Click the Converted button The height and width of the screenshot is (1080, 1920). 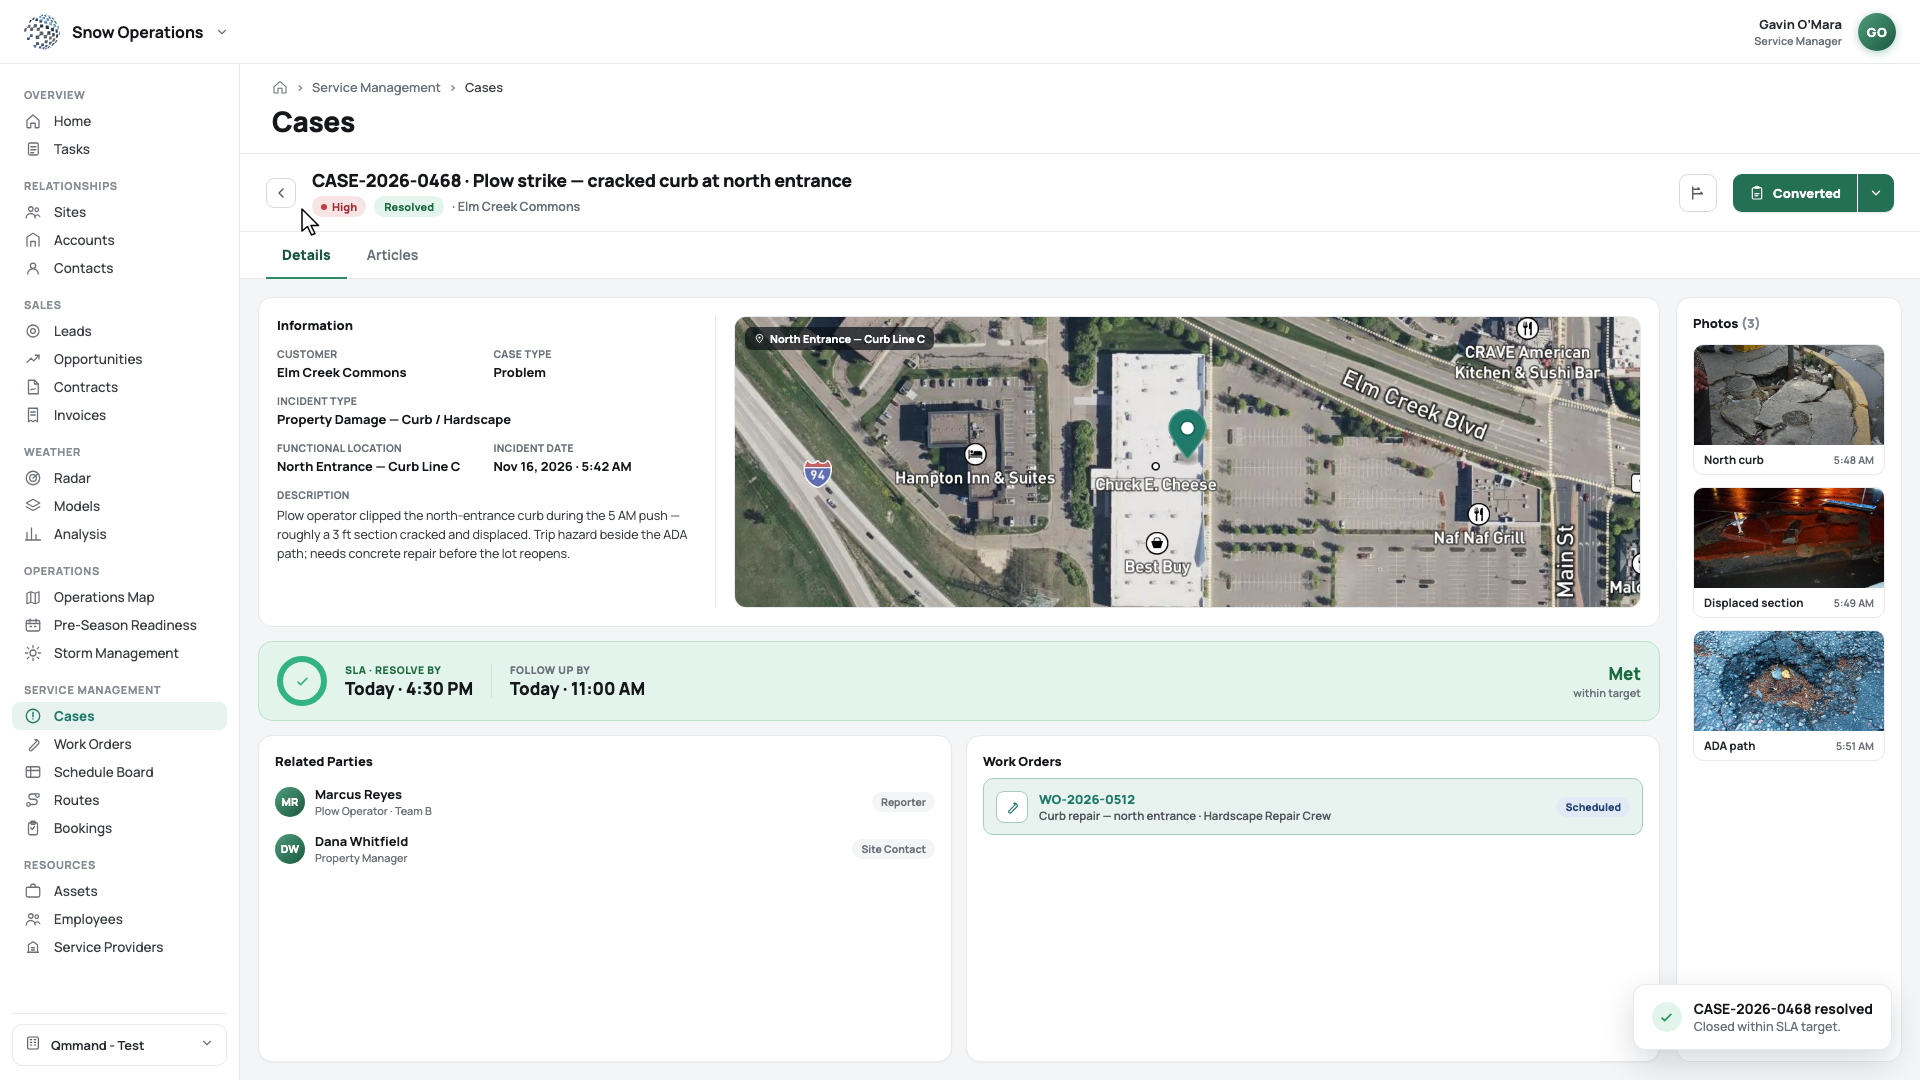1795,193
